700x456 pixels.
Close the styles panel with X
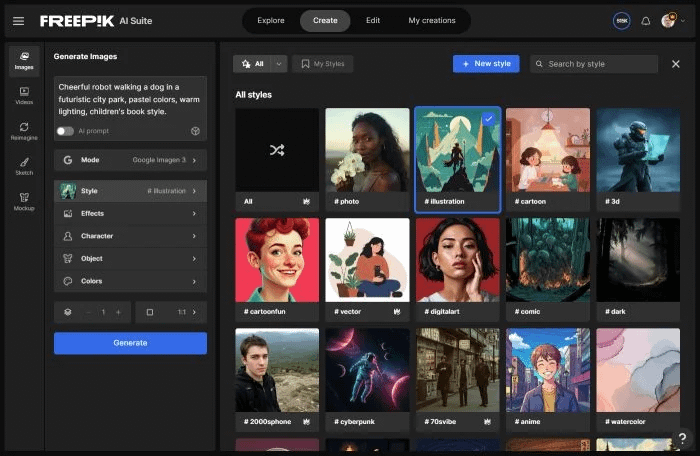pyautogui.click(x=676, y=64)
